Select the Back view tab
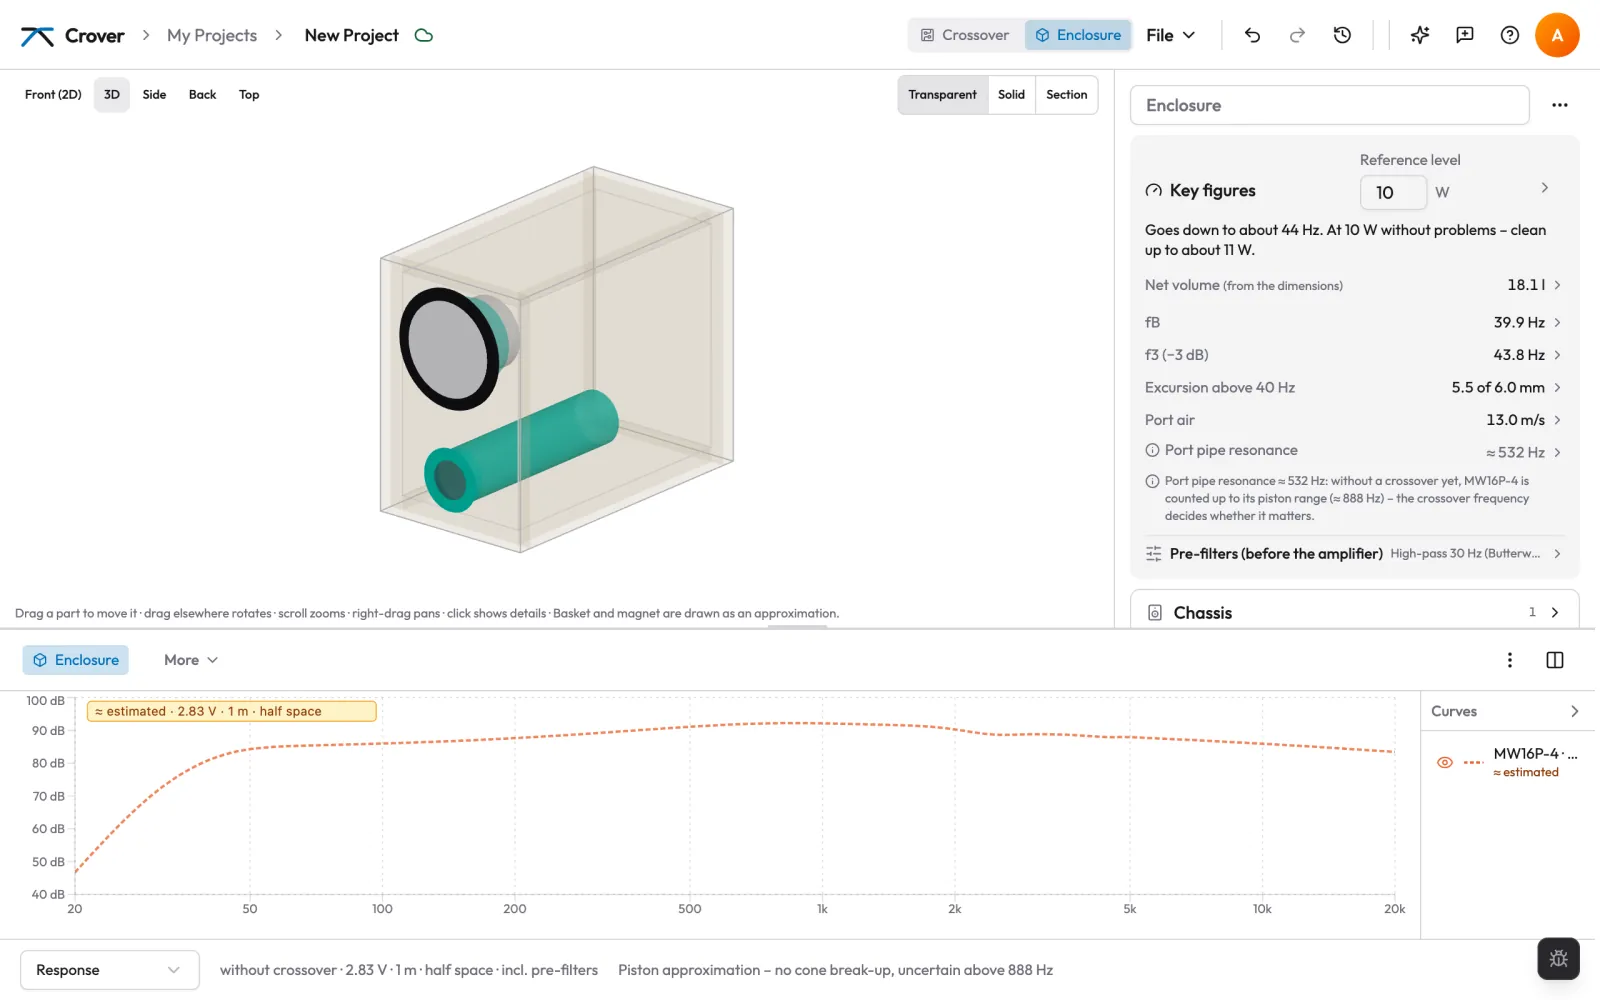Screen dimensions: 1600x1000 pyautogui.click(x=202, y=95)
